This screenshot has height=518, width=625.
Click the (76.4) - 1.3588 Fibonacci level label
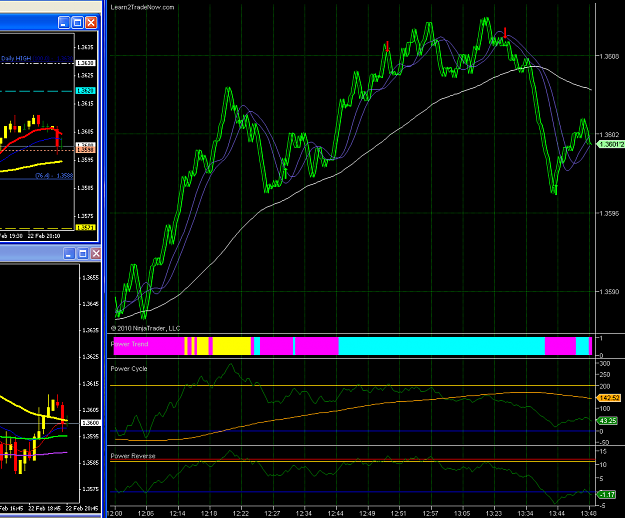pos(54,176)
